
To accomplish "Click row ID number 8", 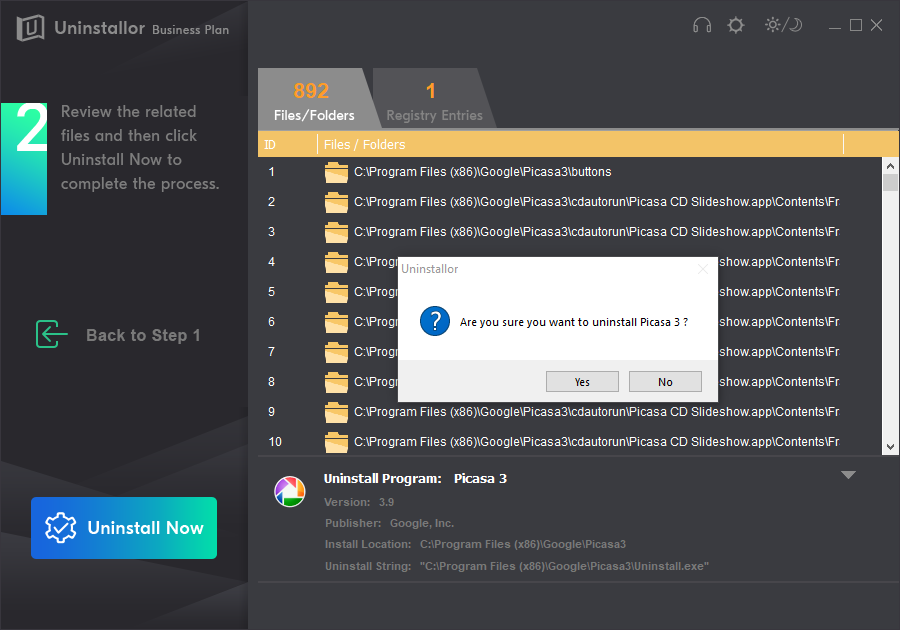I will pyautogui.click(x=271, y=382).
